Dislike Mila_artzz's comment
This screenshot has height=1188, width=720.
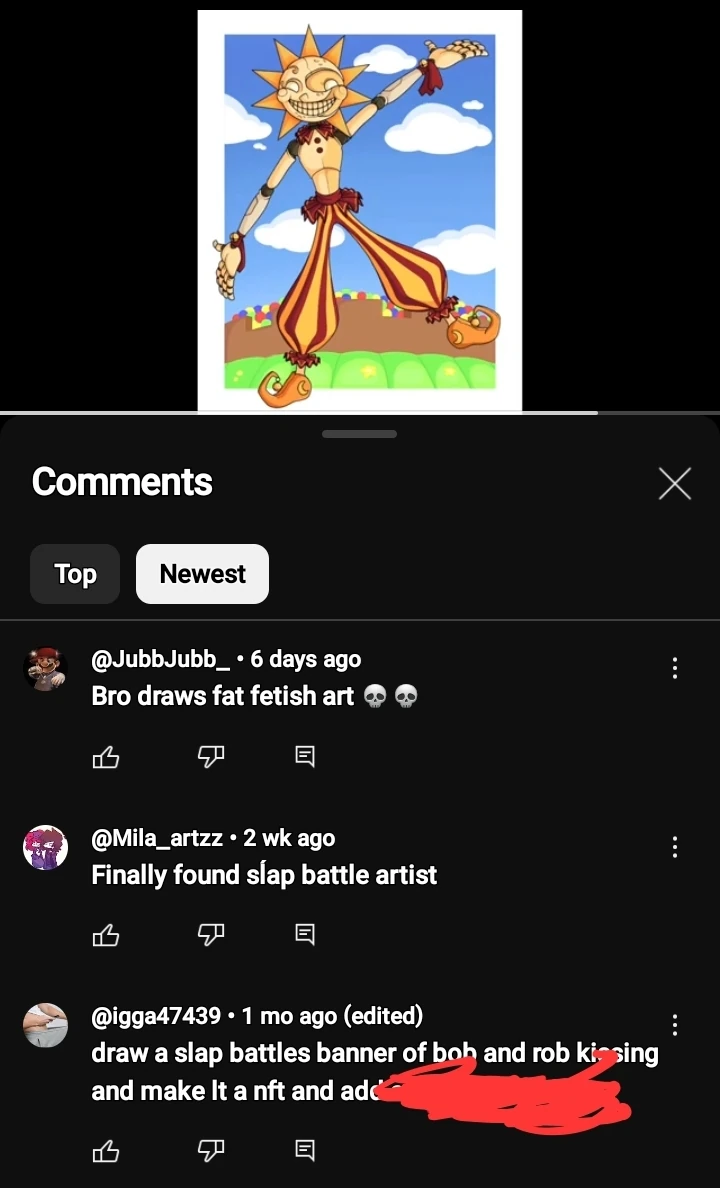tap(210, 934)
